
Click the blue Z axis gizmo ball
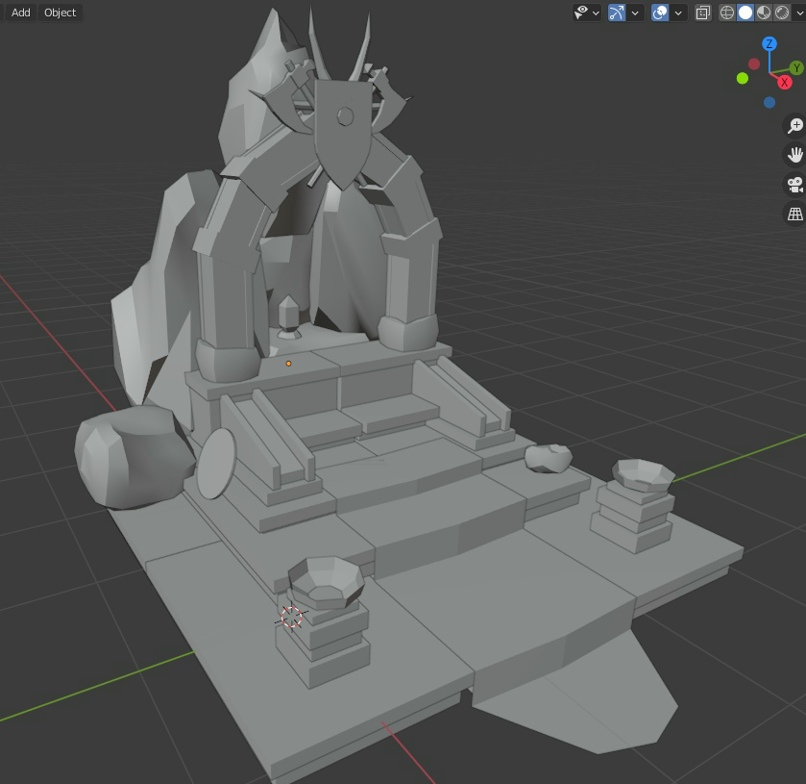pyautogui.click(x=769, y=44)
